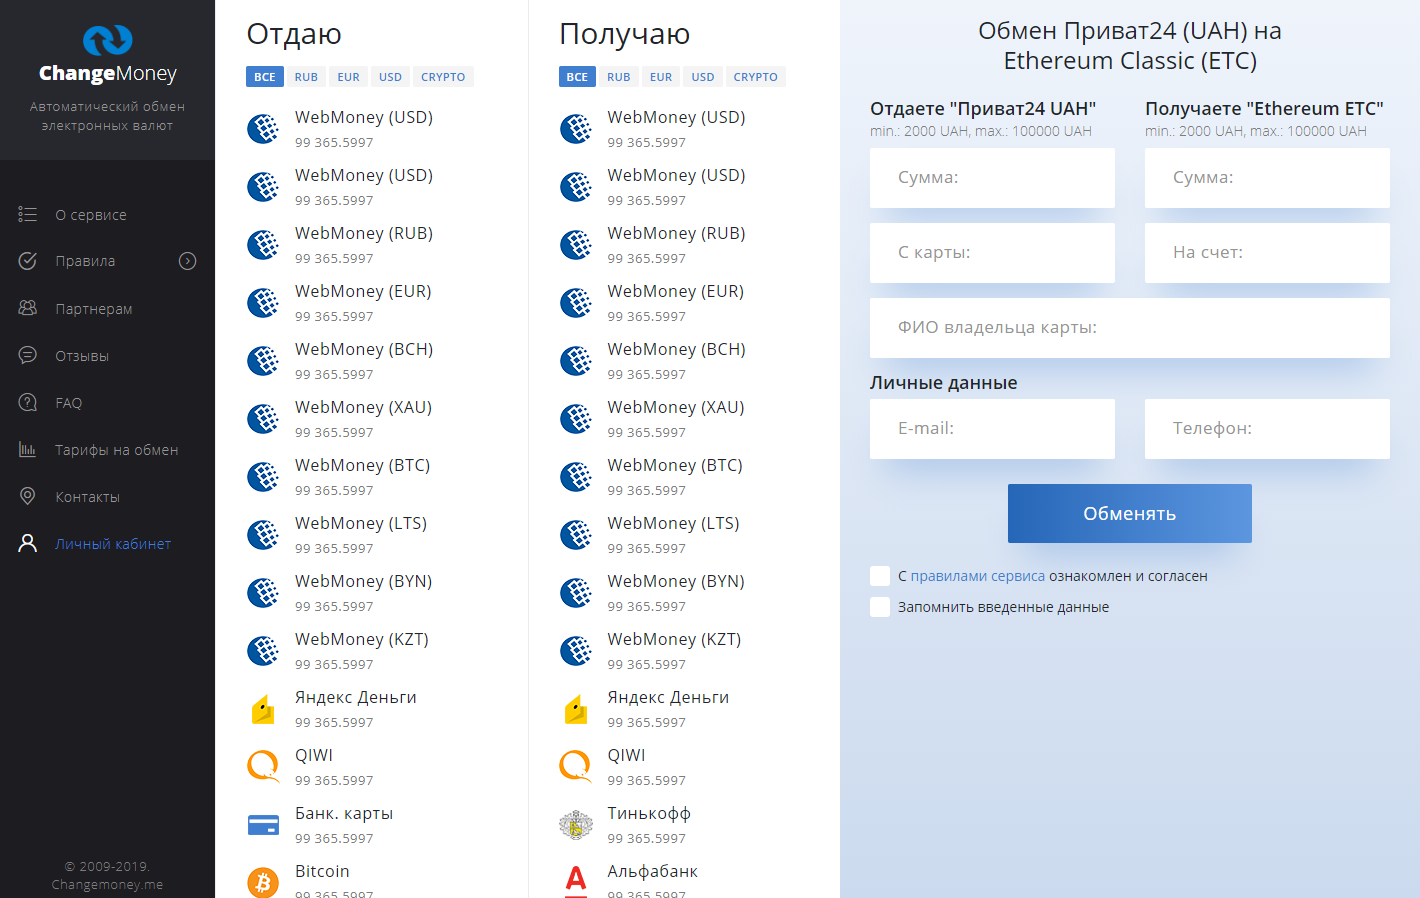Focus the Телефон input field

(1267, 429)
